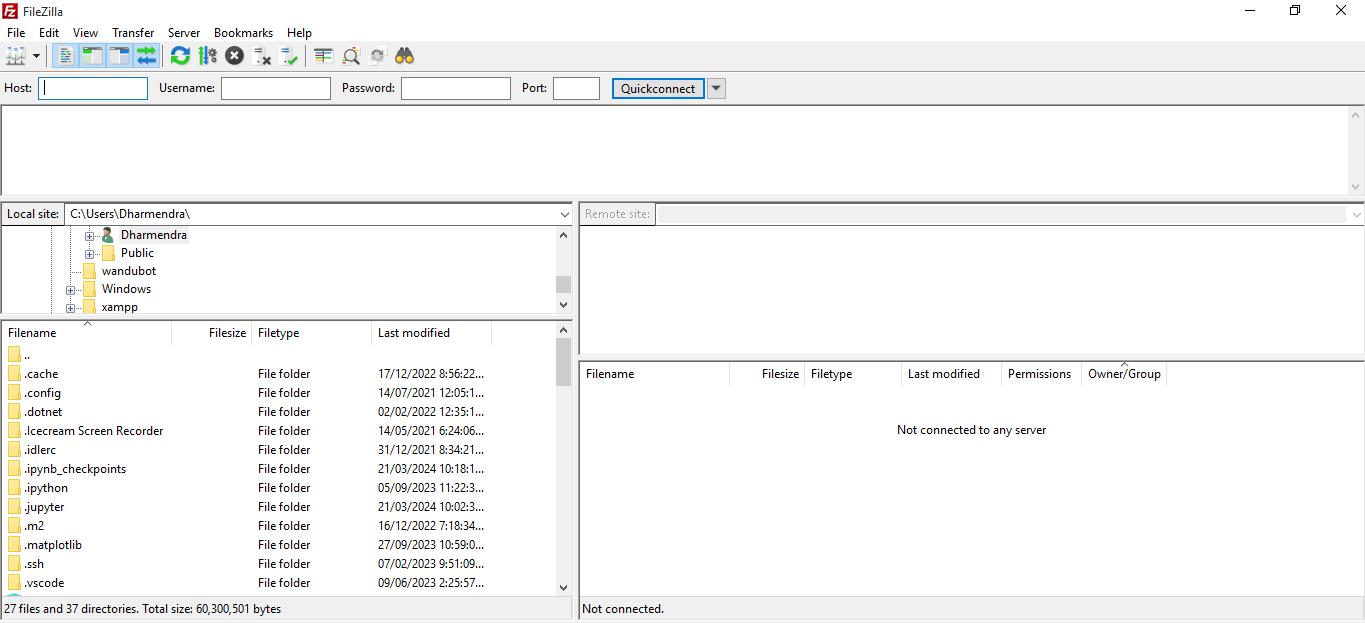Expand the Public folder node

coord(89,254)
